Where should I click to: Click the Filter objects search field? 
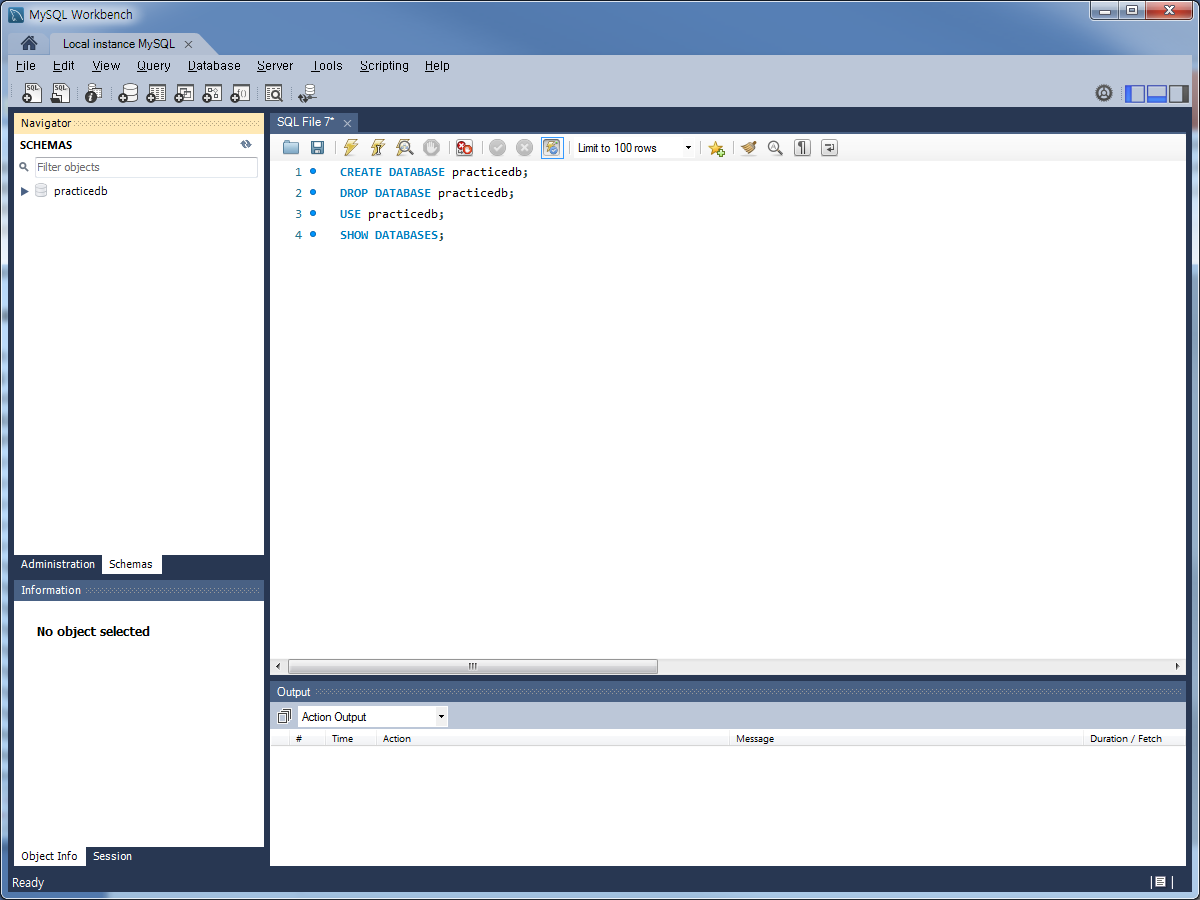146,167
